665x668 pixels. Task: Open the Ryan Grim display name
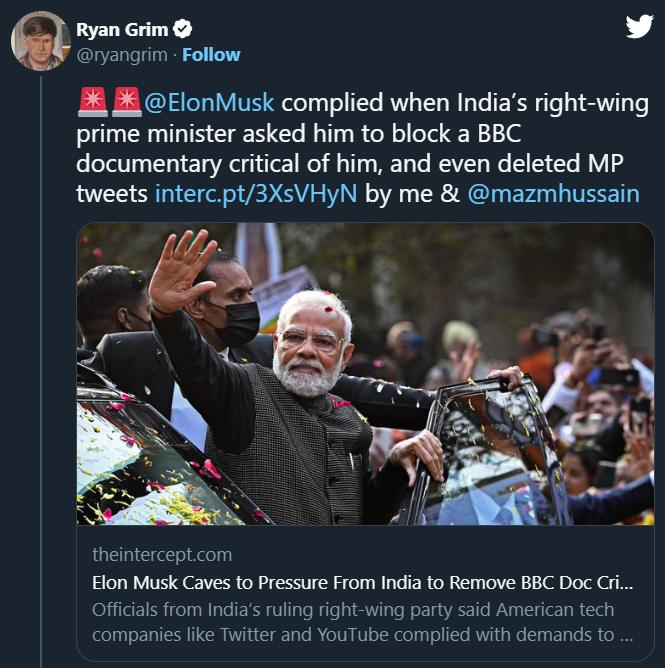(122, 30)
